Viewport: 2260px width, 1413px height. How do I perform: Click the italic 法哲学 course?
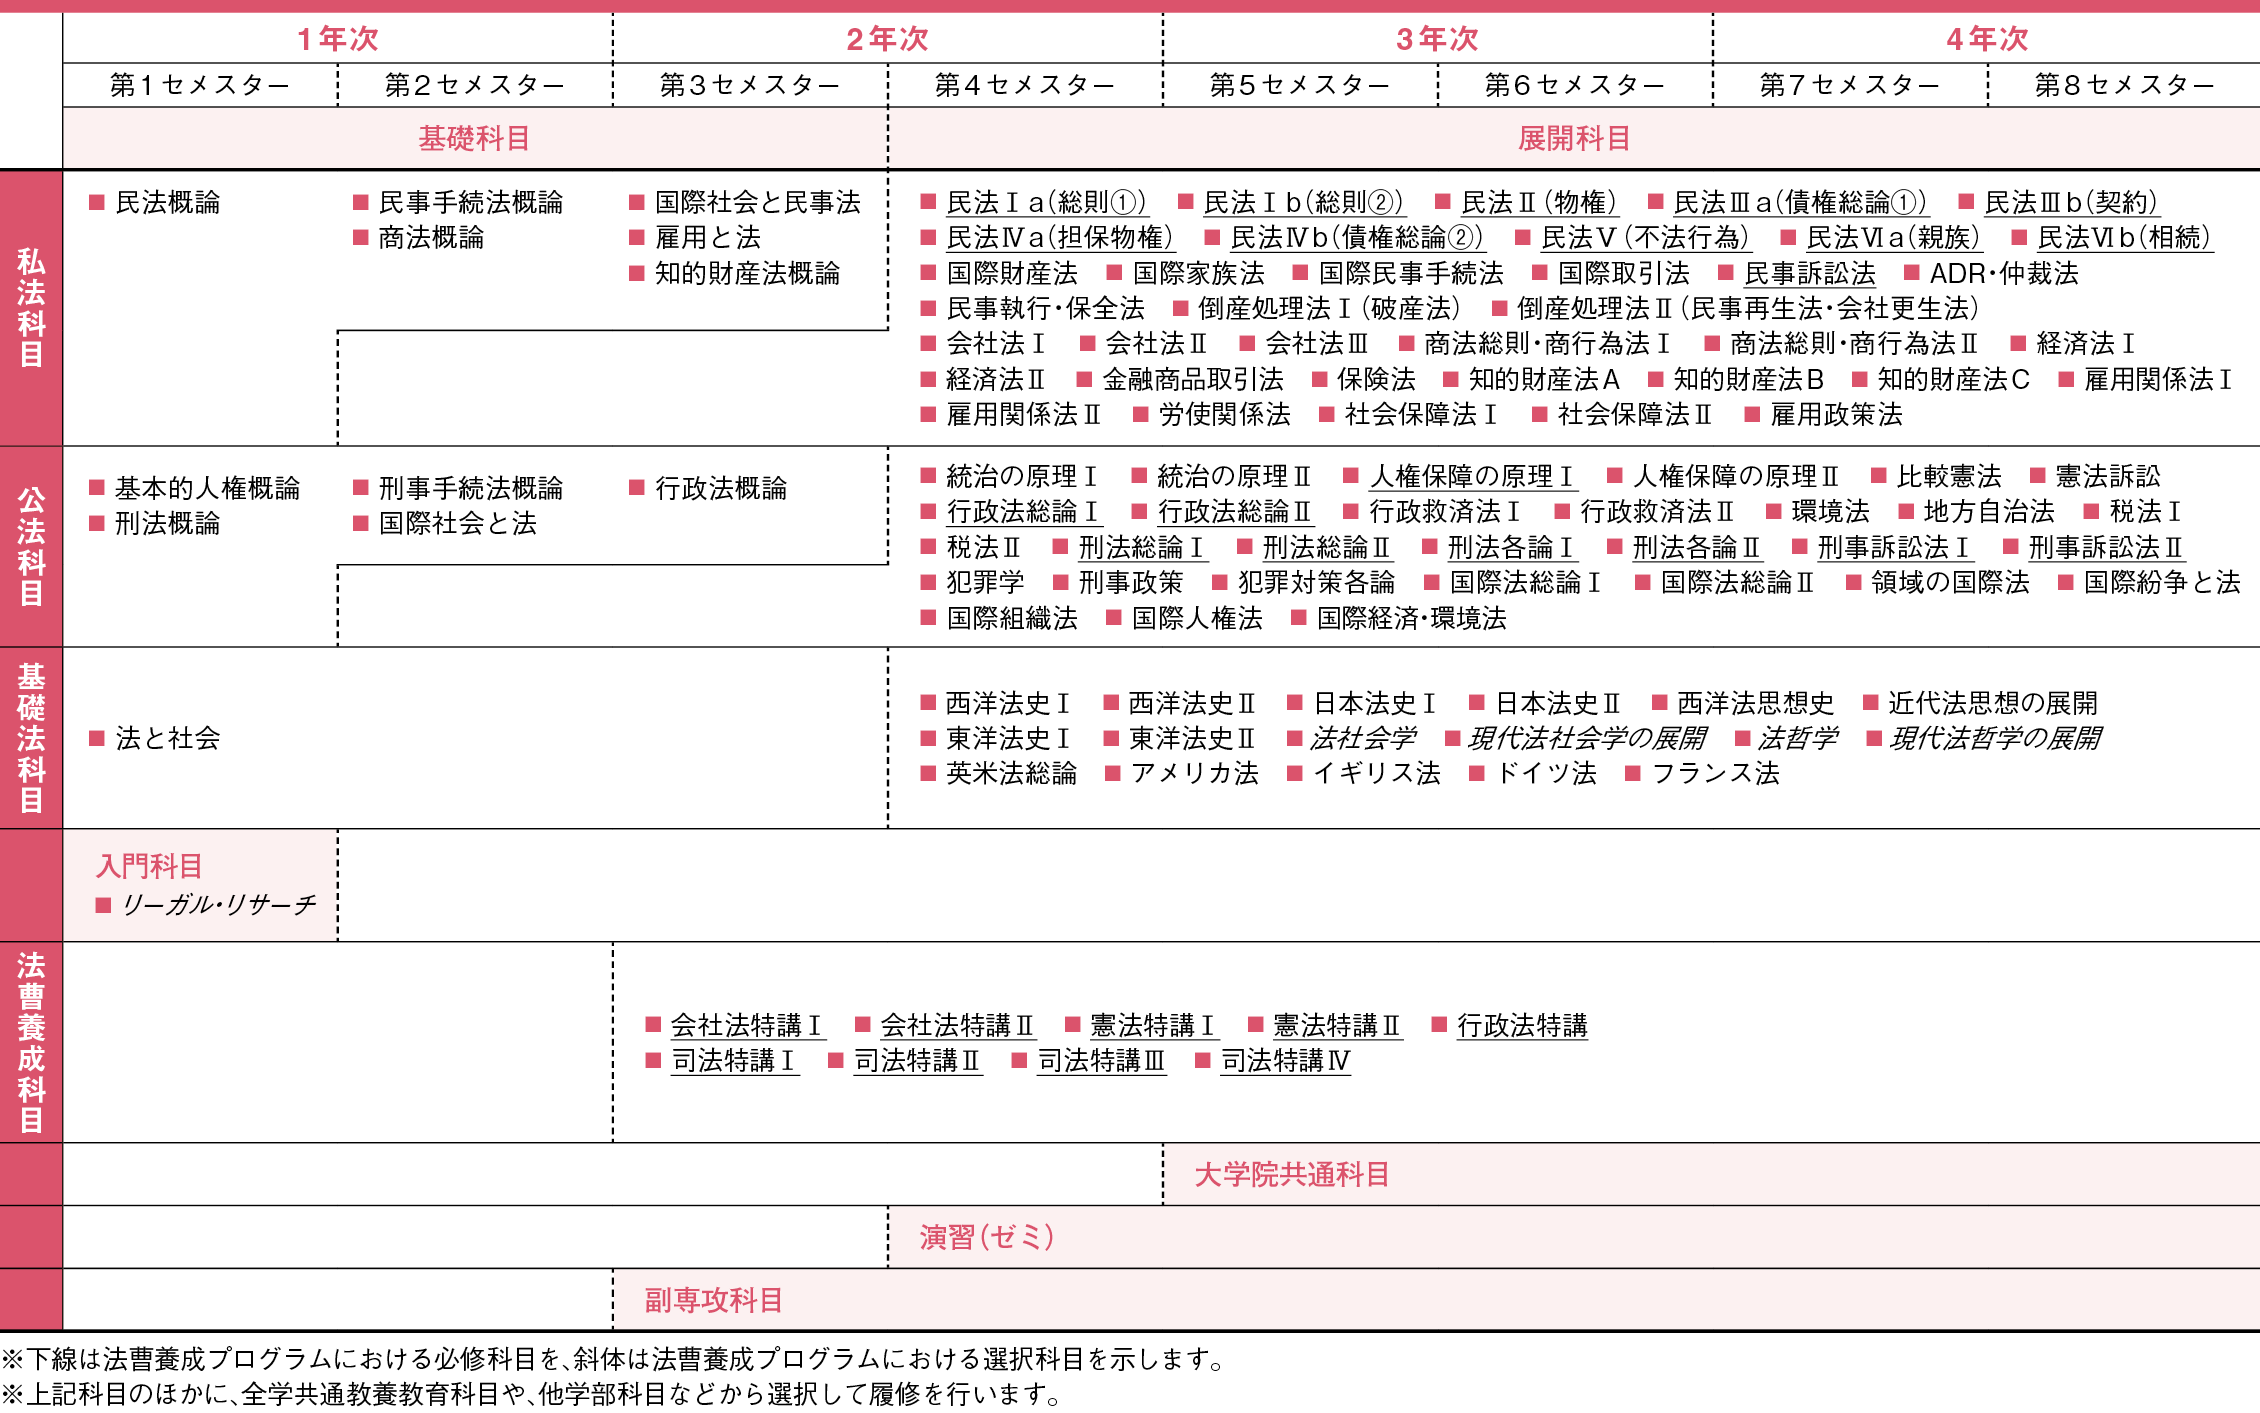[1797, 738]
